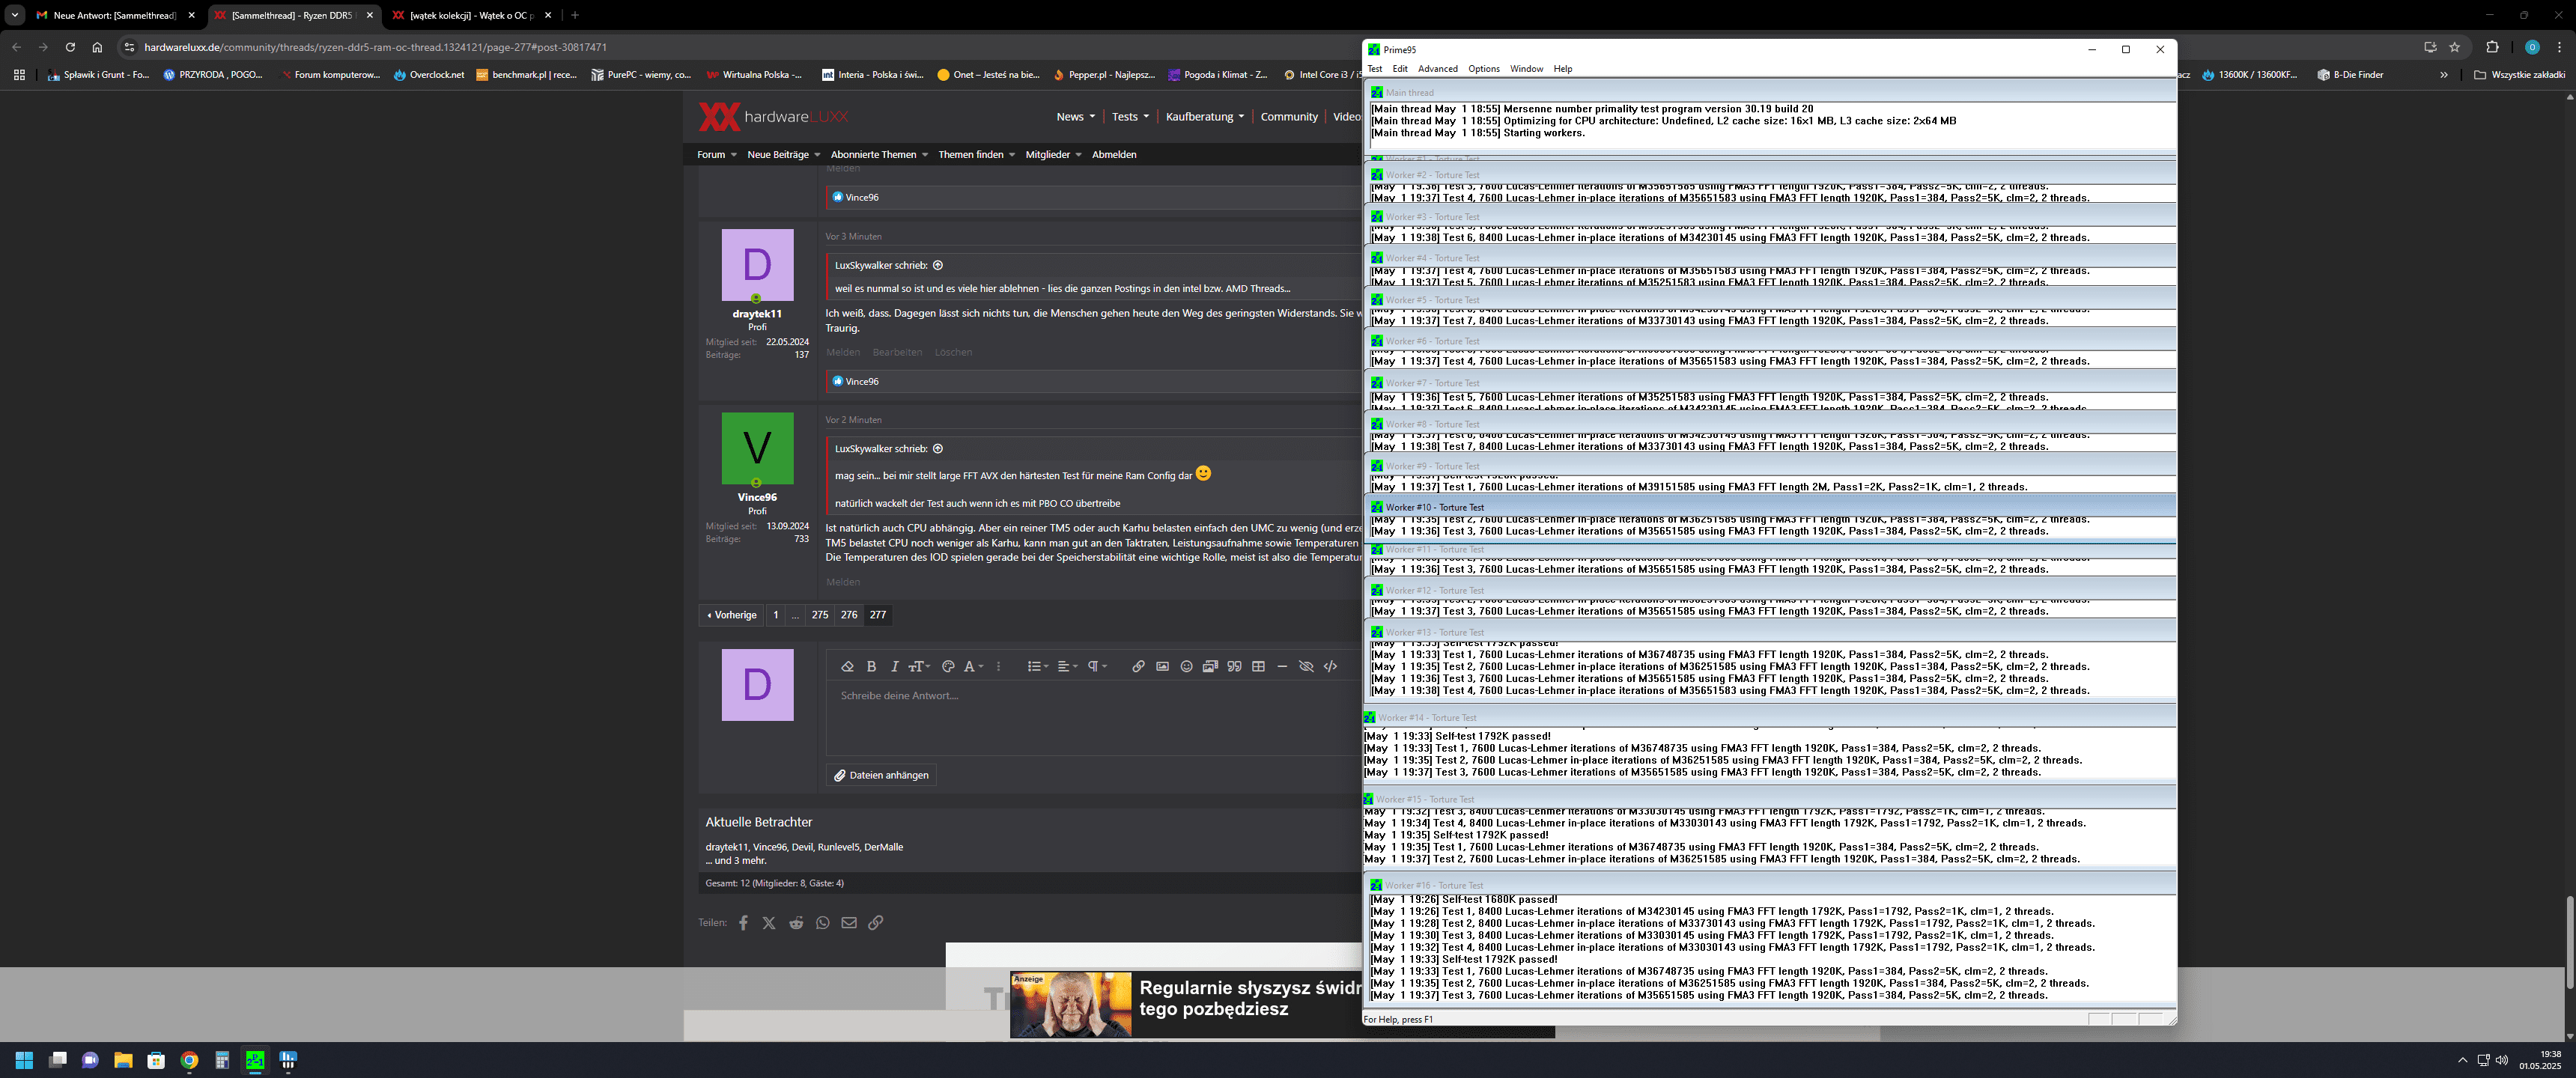Open the smiley emoji picker

[1186, 667]
